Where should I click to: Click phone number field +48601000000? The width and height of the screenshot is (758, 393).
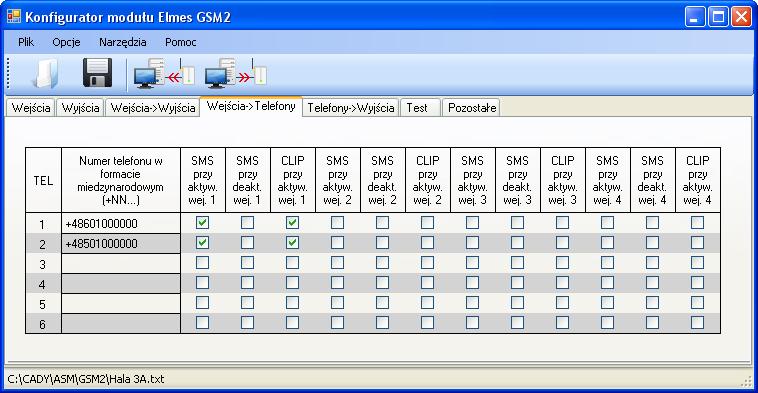point(121,223)
